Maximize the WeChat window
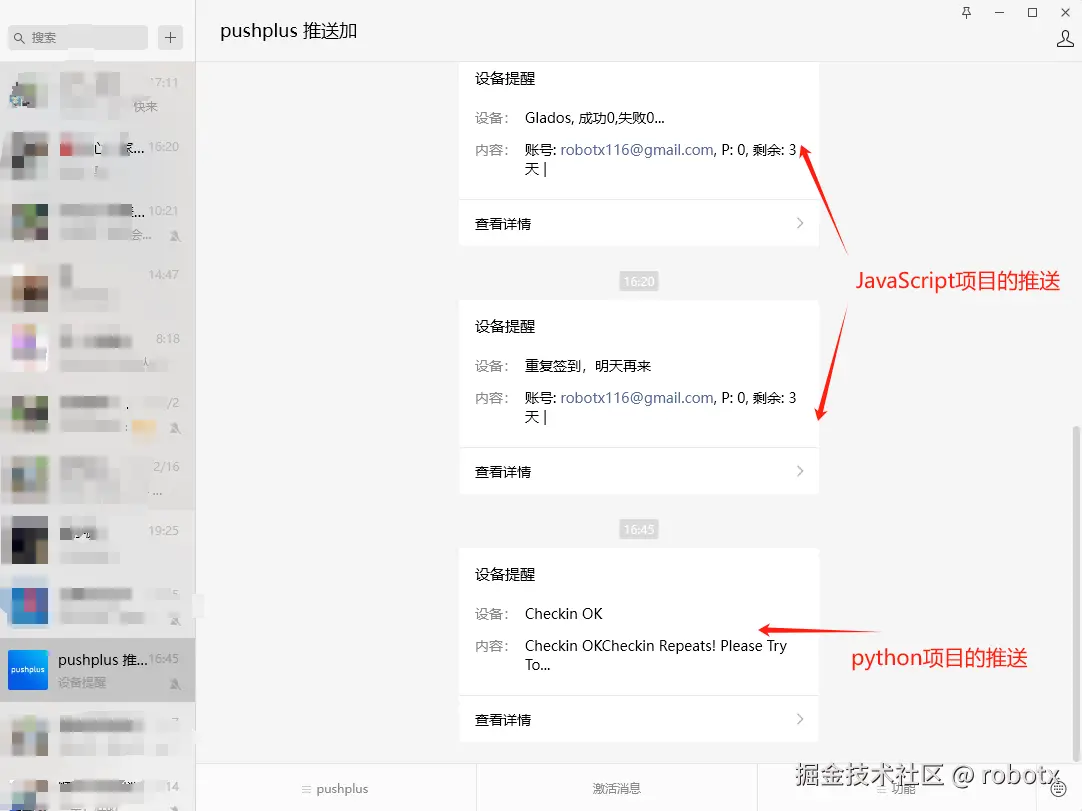 tap(1032, 12)
